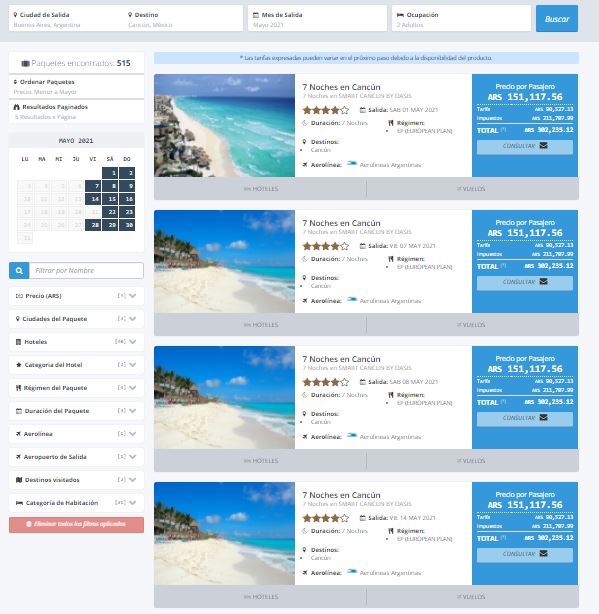599x614 pixels.
Task: Click the envelope icon on first CONSULTAR button
Action: click(543, 146)
